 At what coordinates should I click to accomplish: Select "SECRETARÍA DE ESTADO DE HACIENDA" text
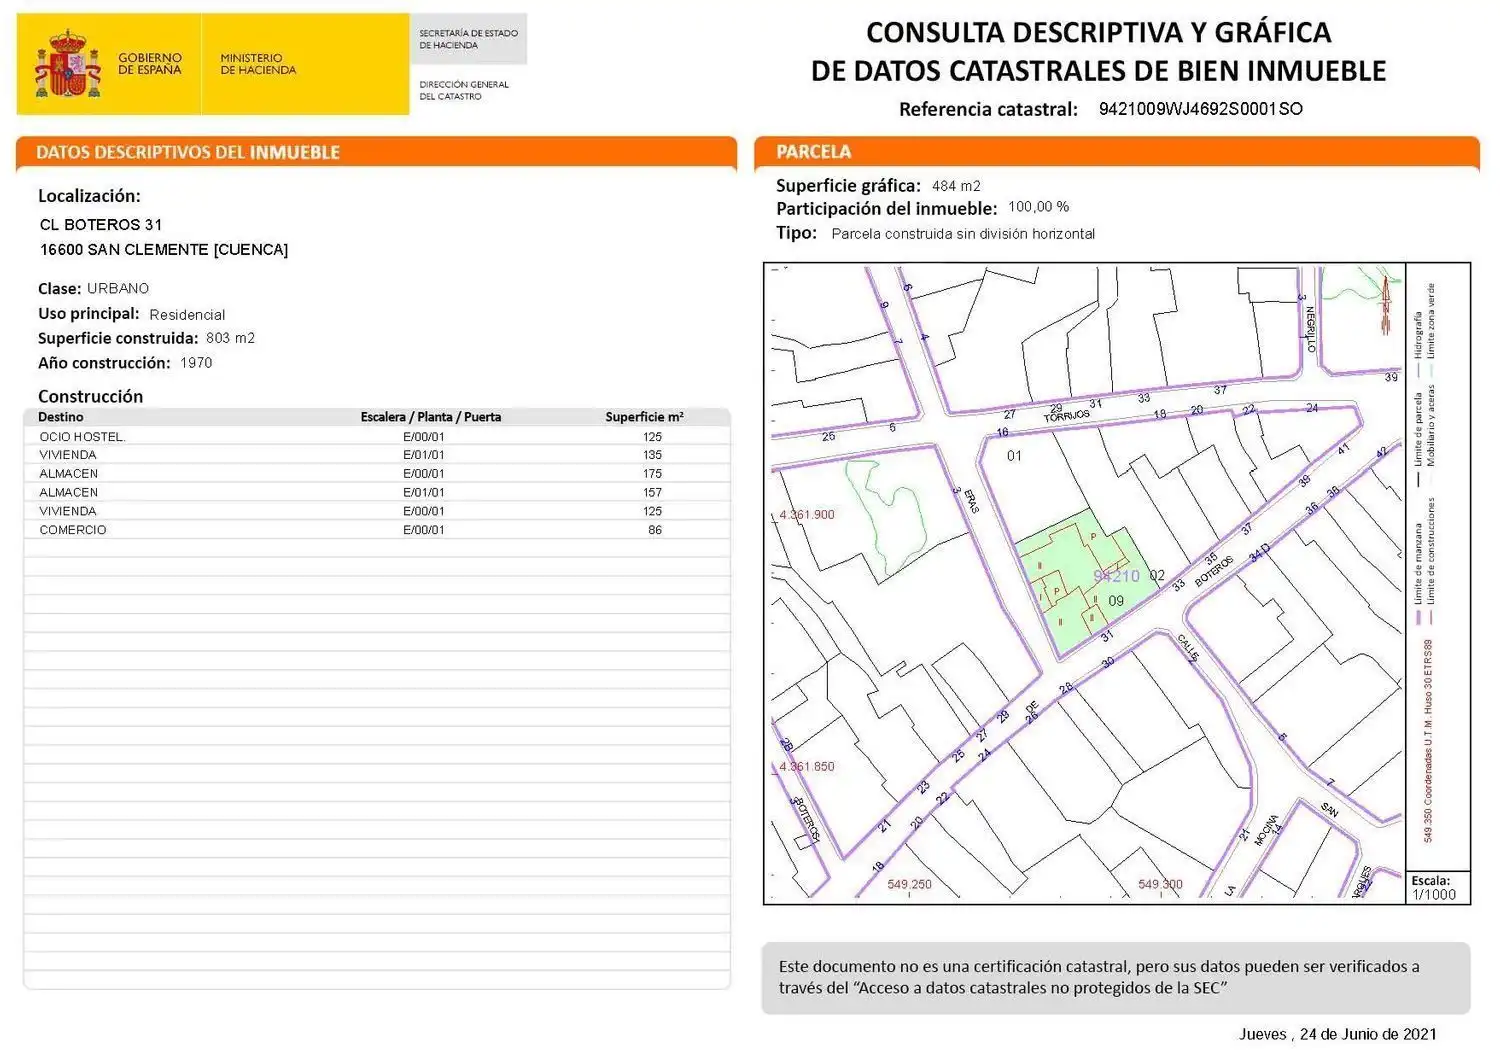[468, 39]
